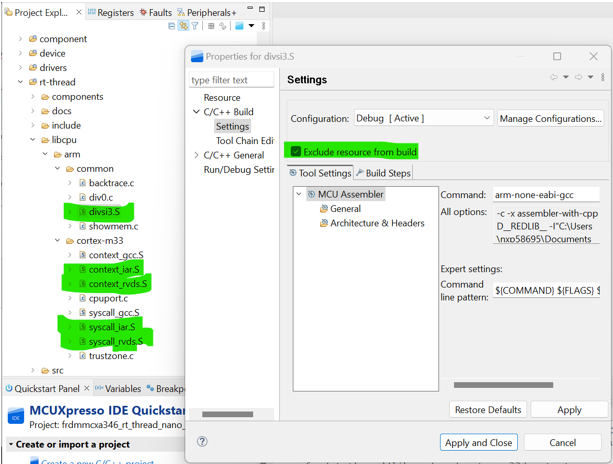Click the blue project icon in Explorer toolbar
Viewport: 613px width, 464px height.
click(x=239, y=26)
